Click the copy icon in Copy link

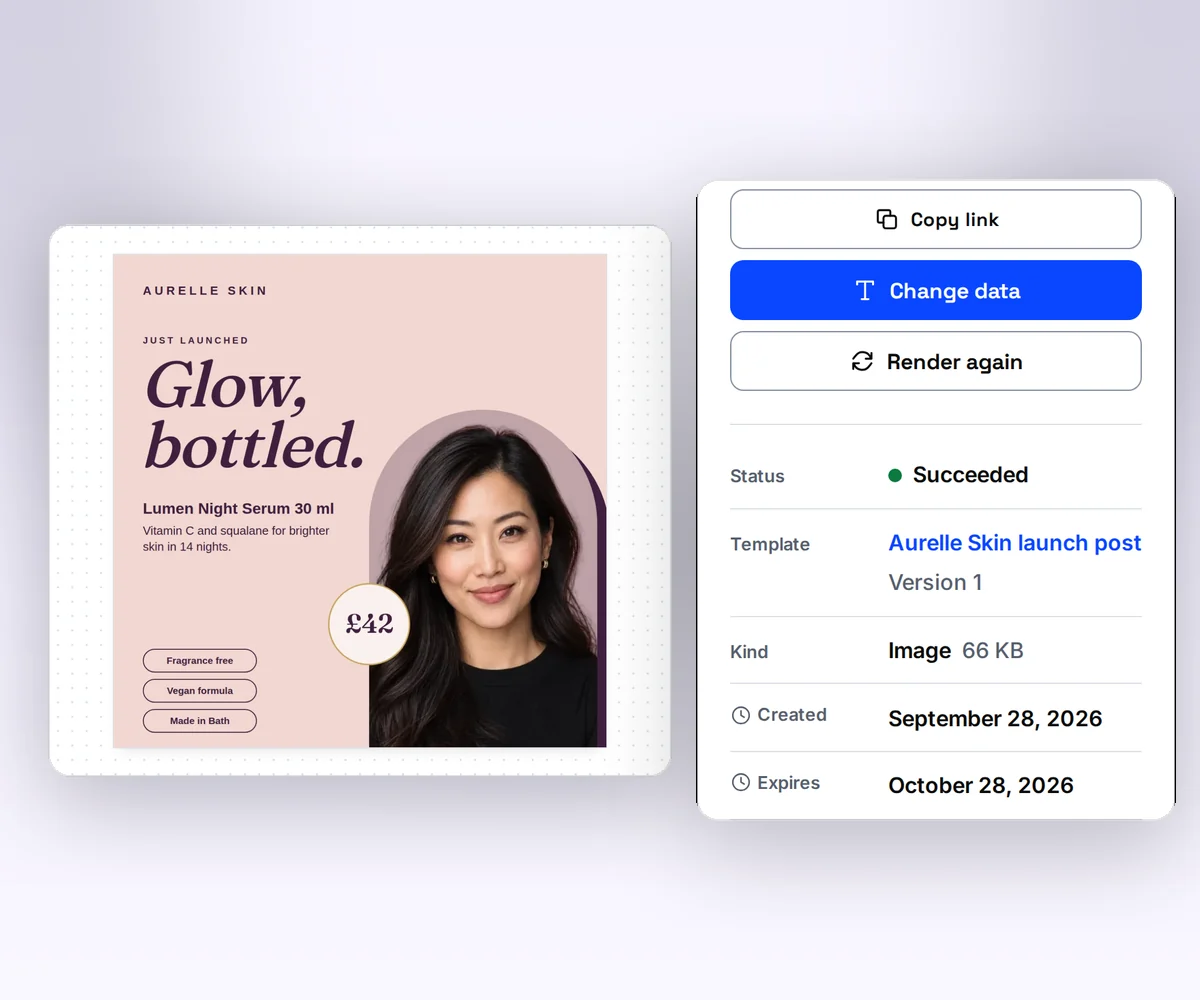[x=886, y=219]
